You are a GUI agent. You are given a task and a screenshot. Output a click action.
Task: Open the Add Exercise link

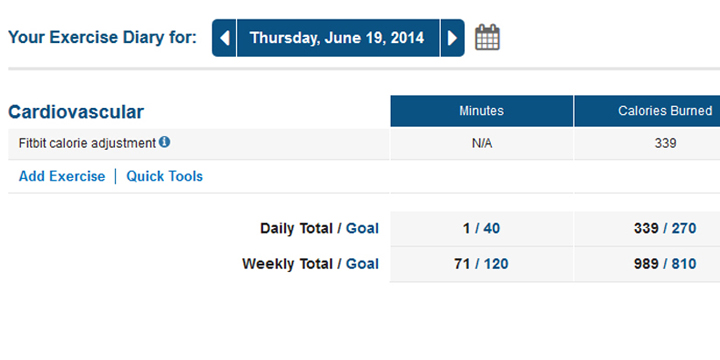click(x=62, y=176)
